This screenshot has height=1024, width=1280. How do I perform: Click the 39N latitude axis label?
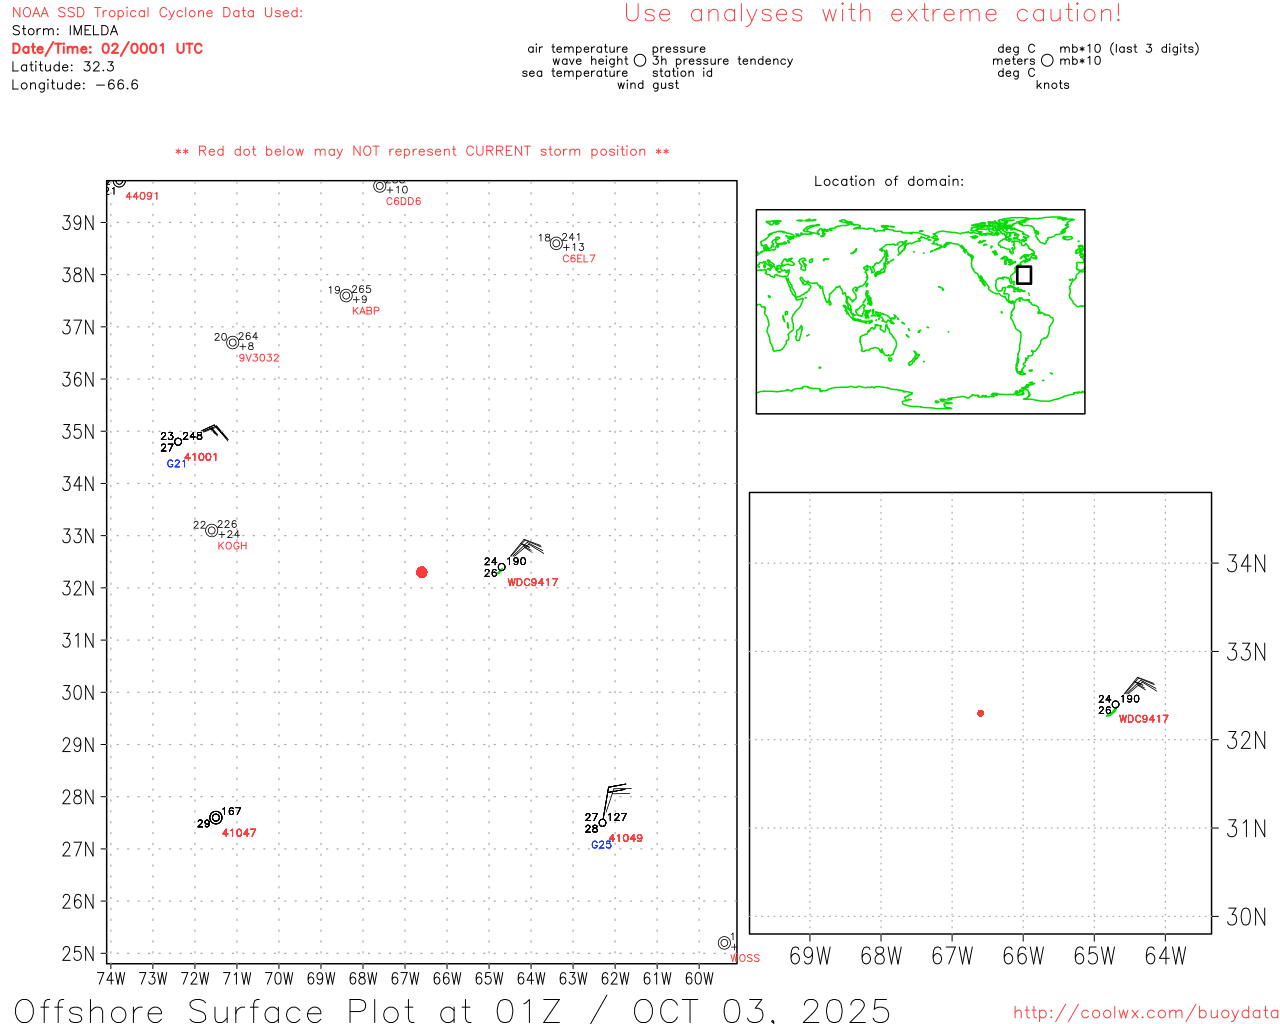point(78,223)
